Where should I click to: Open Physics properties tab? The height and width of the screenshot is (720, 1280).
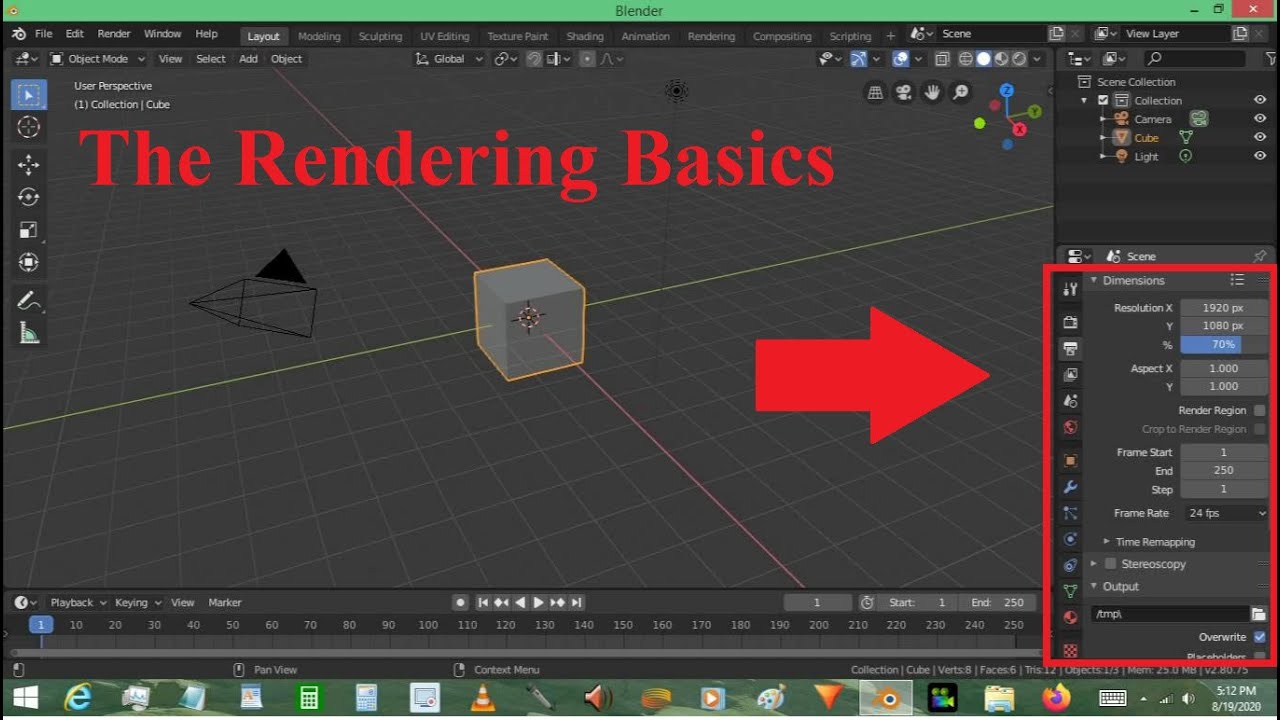(1070, 539)
